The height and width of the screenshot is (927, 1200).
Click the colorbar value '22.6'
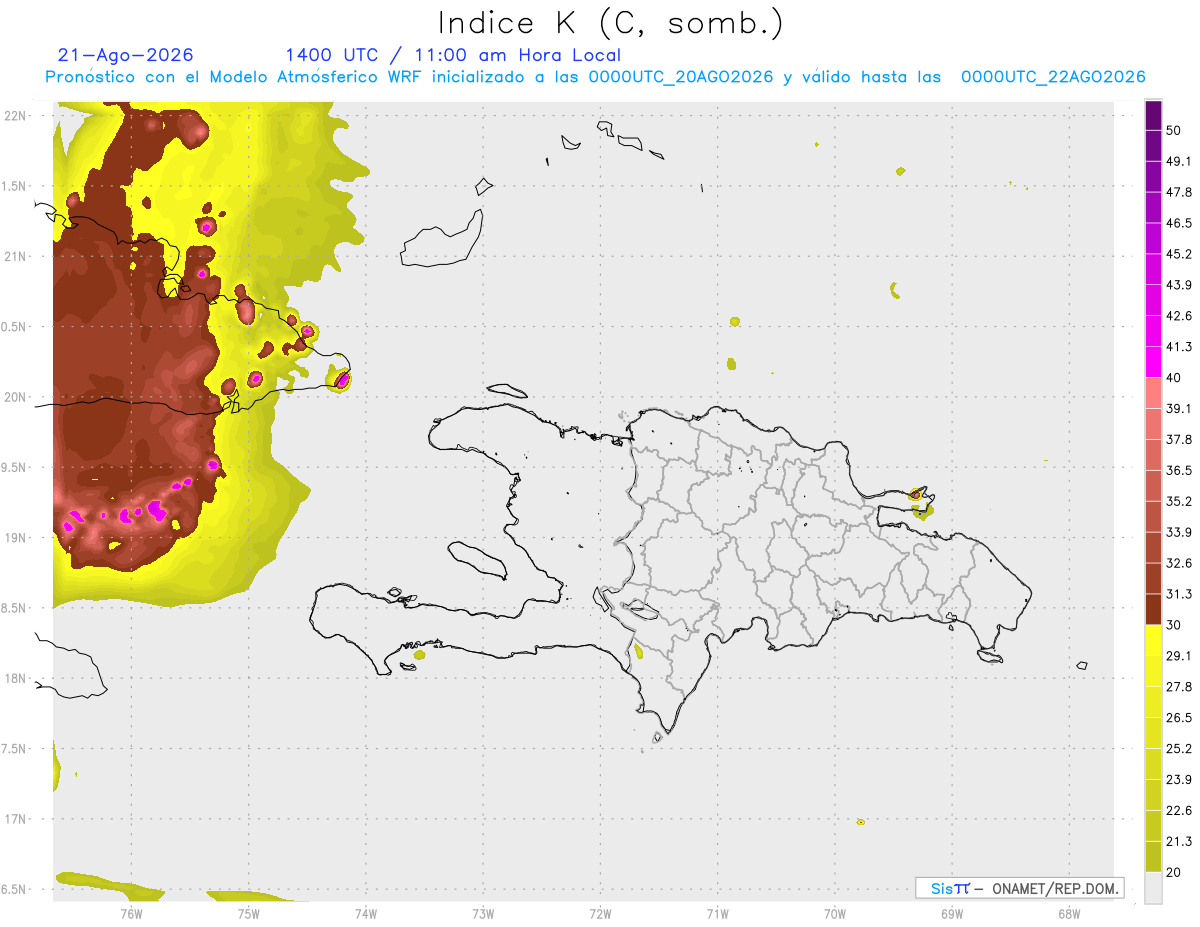coord(1179,810)
